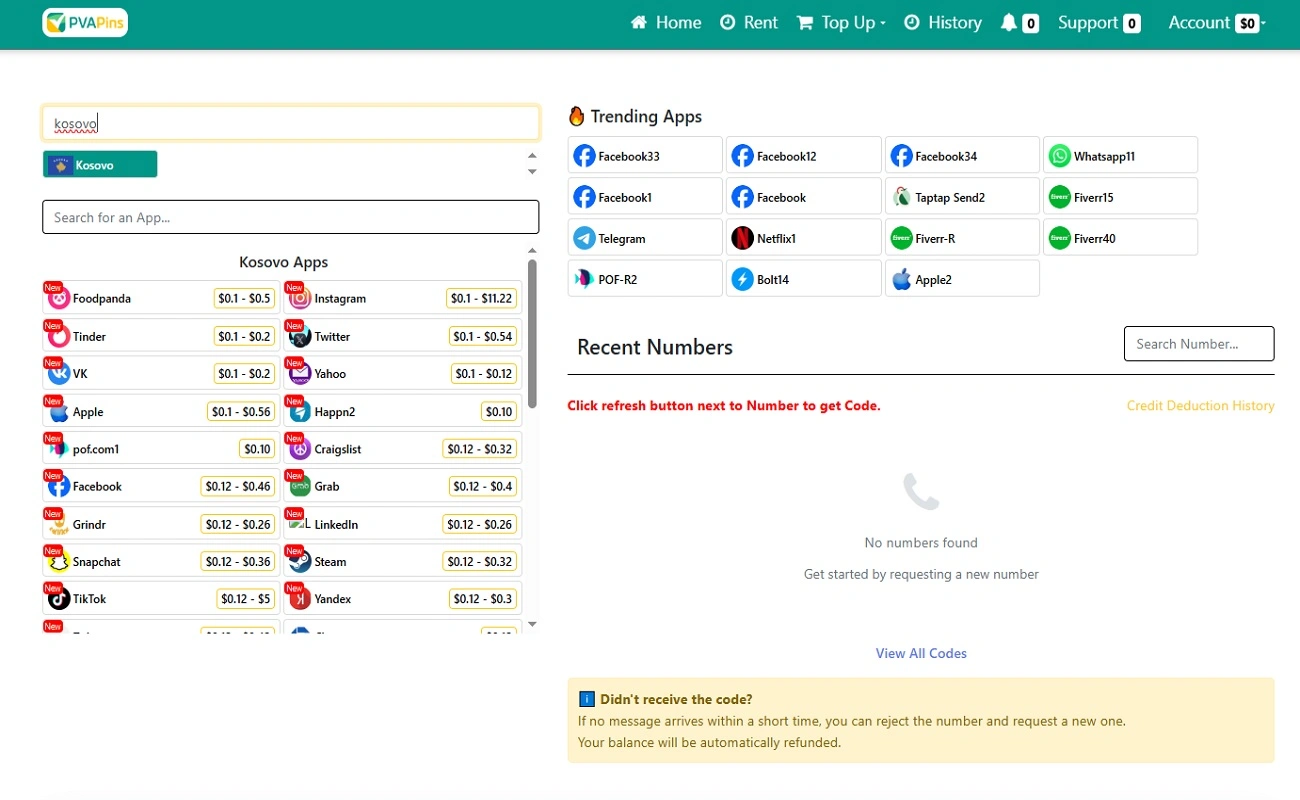Open the History page
The height and width of the screenshot is (800, 1300).
click(x=943, y=23)
